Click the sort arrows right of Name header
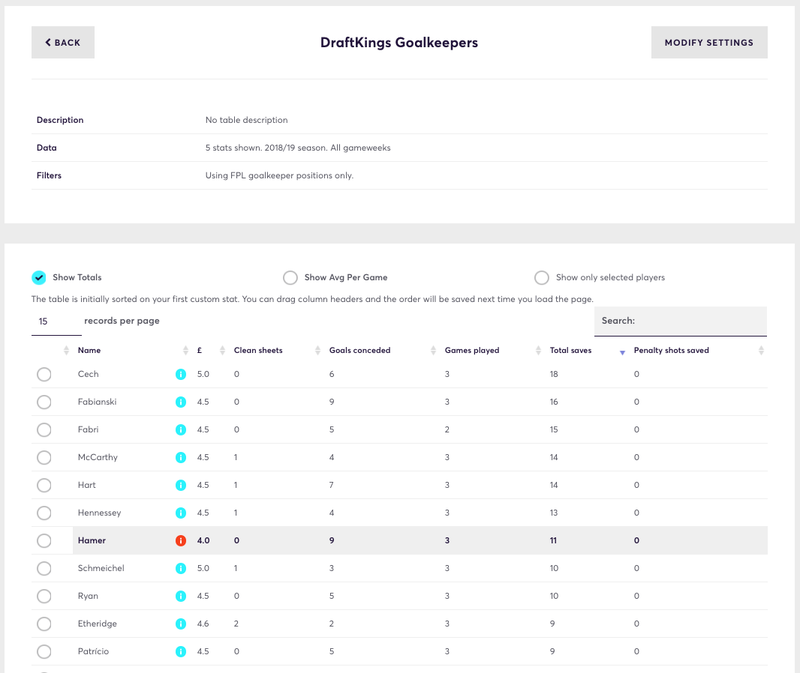 pyautogui.click(x=186, y=350)
